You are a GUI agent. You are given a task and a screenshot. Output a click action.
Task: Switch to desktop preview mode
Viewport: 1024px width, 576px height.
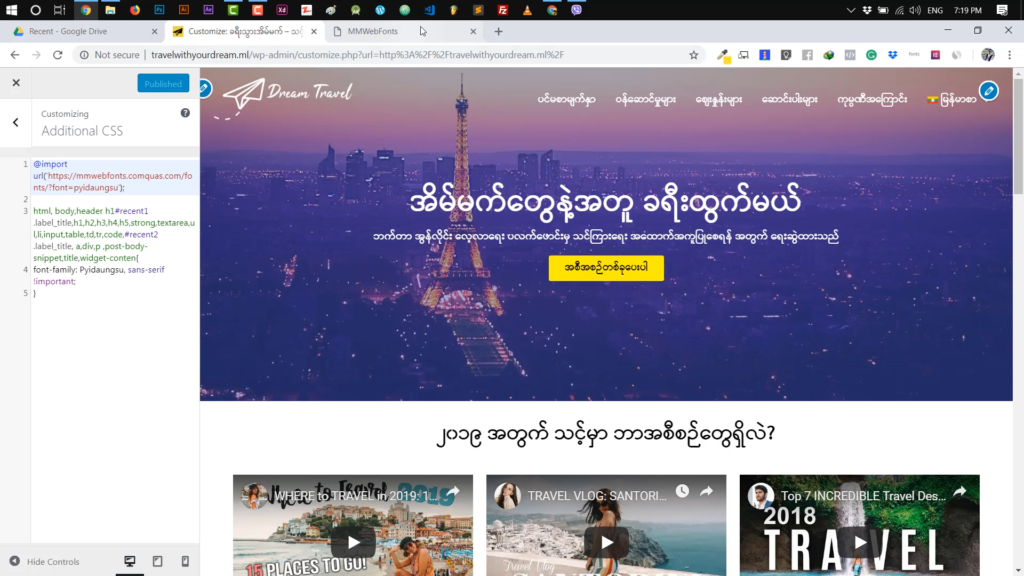[130, 561]
